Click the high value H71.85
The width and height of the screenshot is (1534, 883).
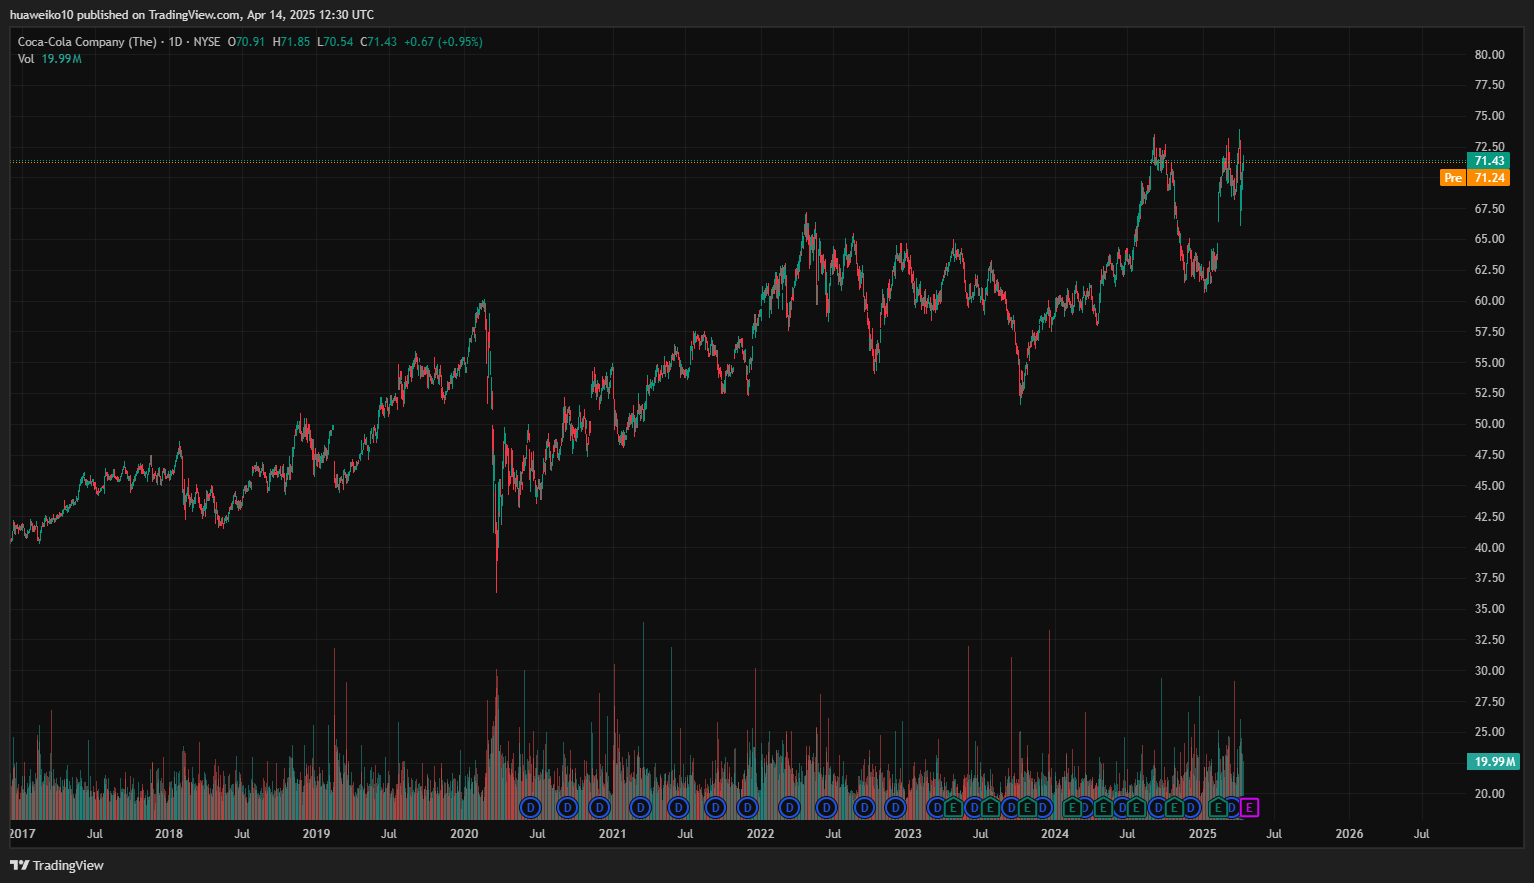[x=291, y=42]
